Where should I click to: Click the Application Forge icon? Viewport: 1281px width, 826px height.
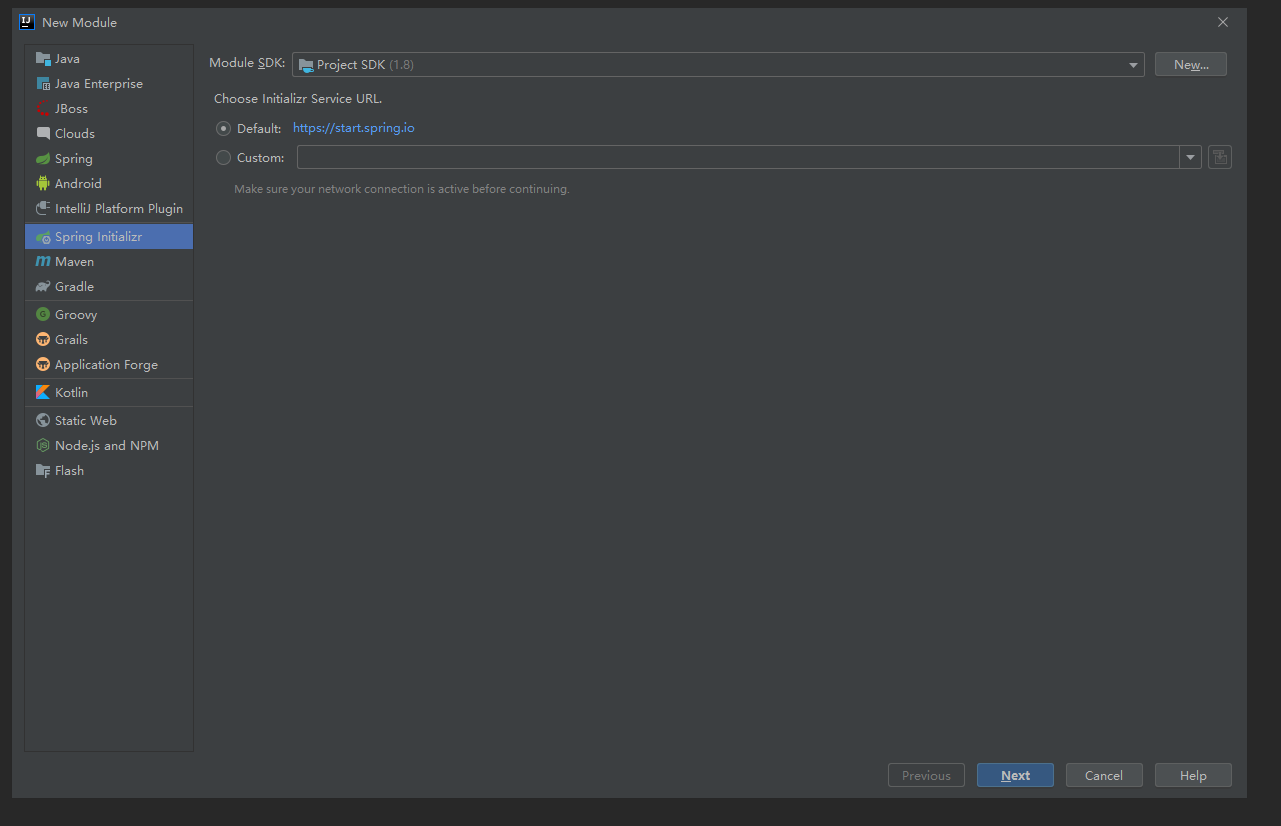[43, 365]
